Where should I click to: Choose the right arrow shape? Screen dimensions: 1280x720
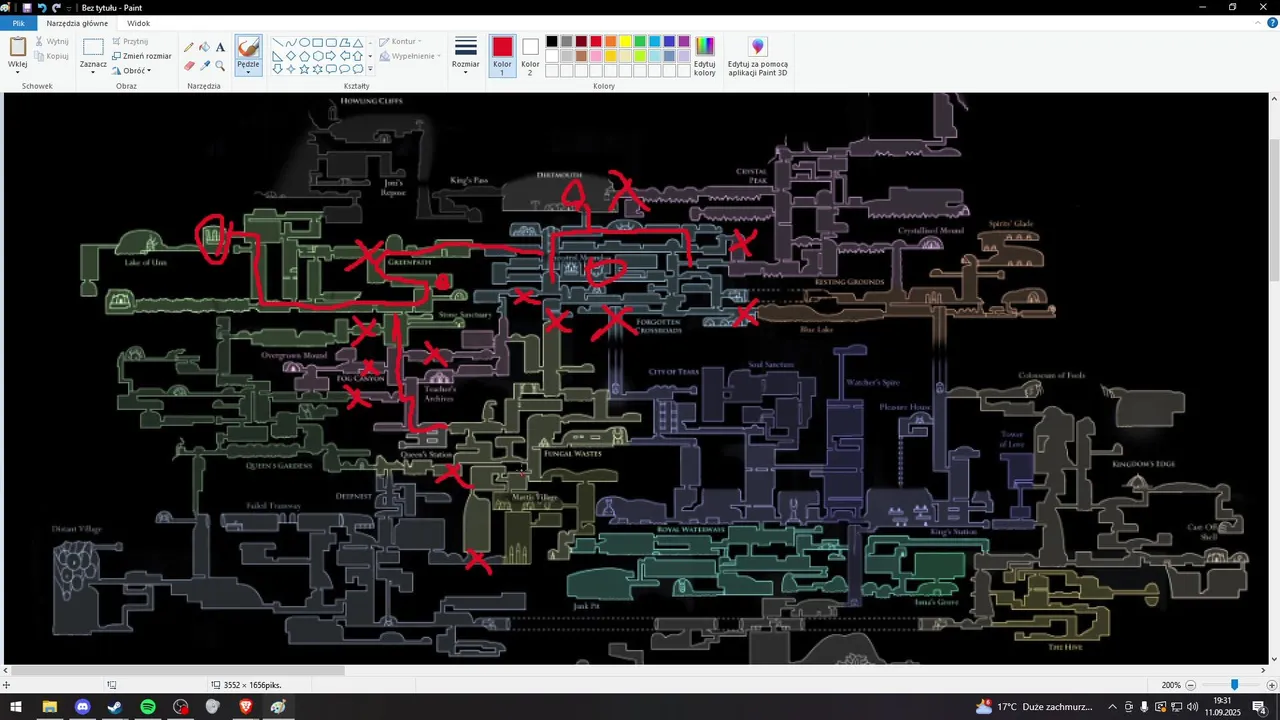pos(331,56)
